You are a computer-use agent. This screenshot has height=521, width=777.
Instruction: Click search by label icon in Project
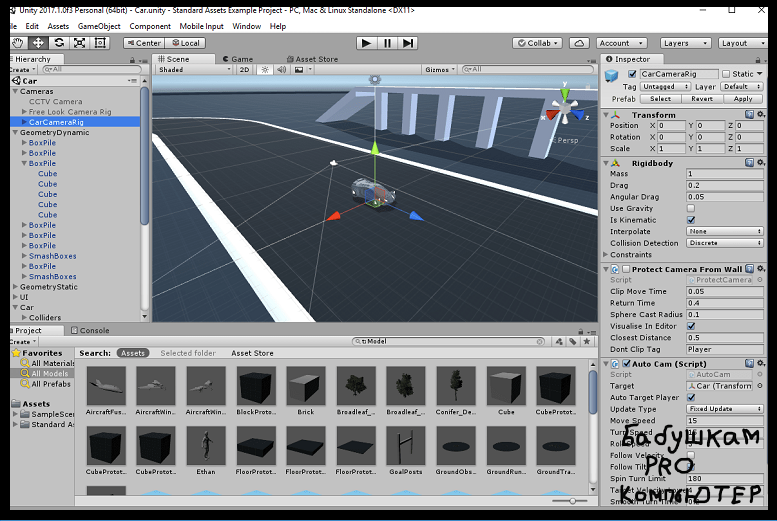click(x=573, y=341)
